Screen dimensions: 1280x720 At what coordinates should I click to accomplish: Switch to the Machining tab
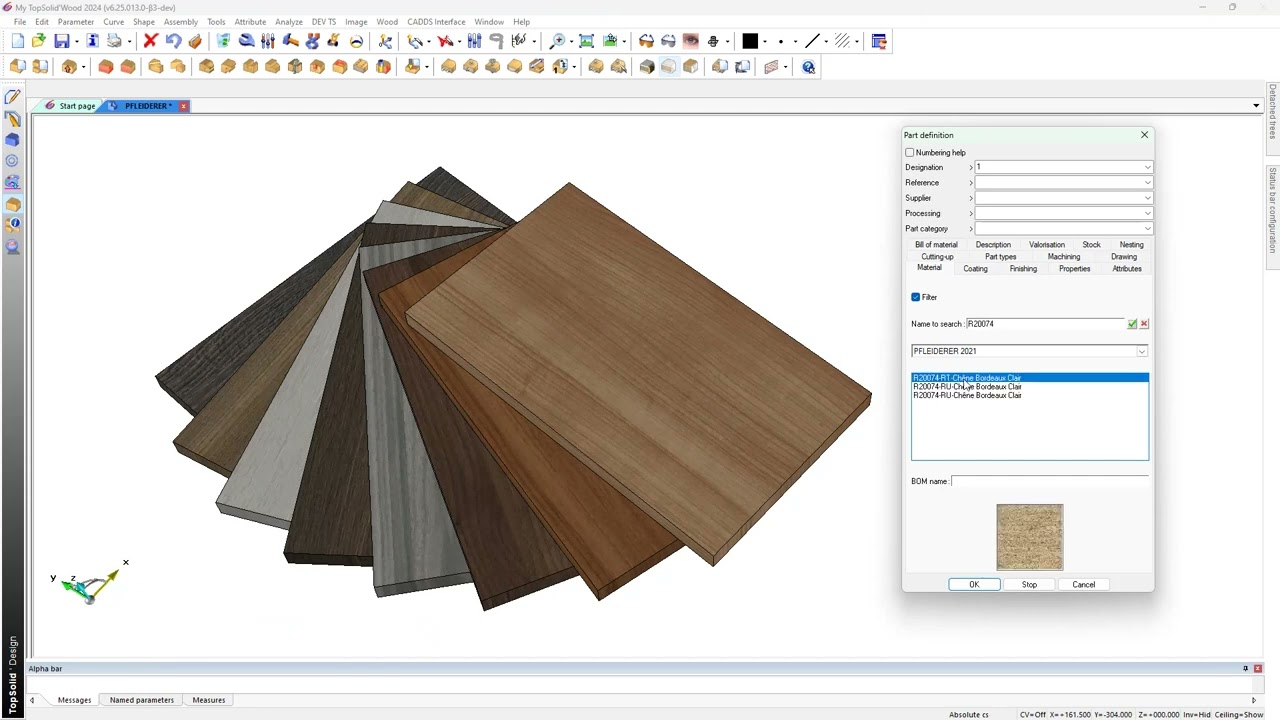[x=1064, y=257]
